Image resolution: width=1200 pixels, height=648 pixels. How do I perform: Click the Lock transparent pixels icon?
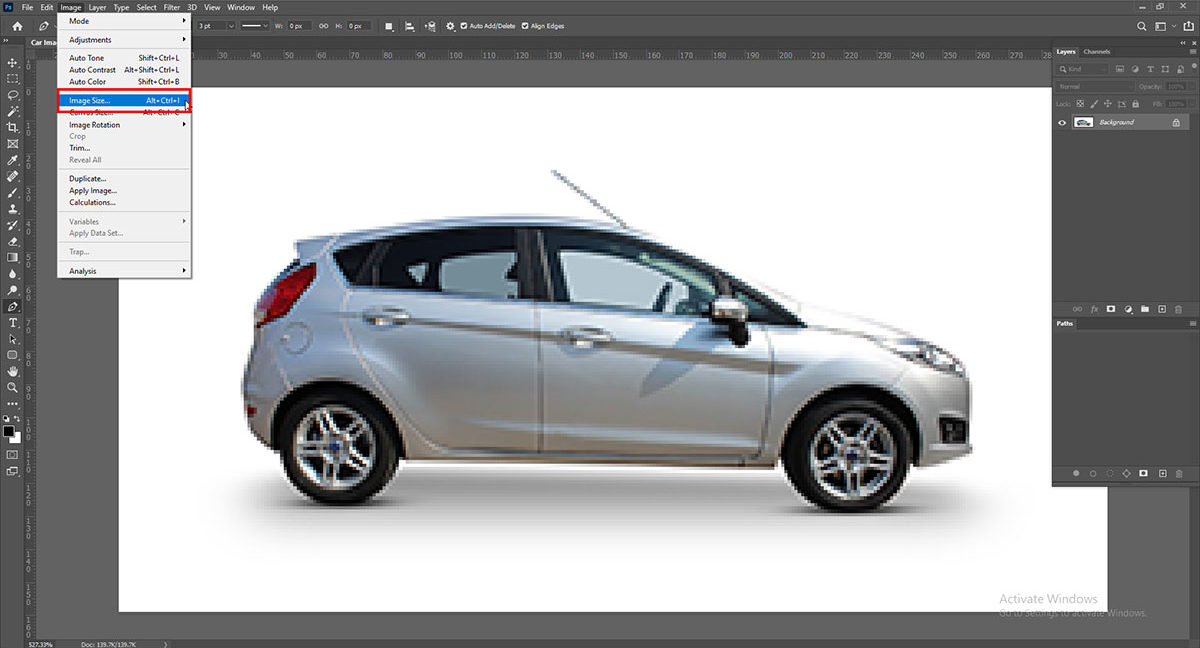(x=1081, y=103)
